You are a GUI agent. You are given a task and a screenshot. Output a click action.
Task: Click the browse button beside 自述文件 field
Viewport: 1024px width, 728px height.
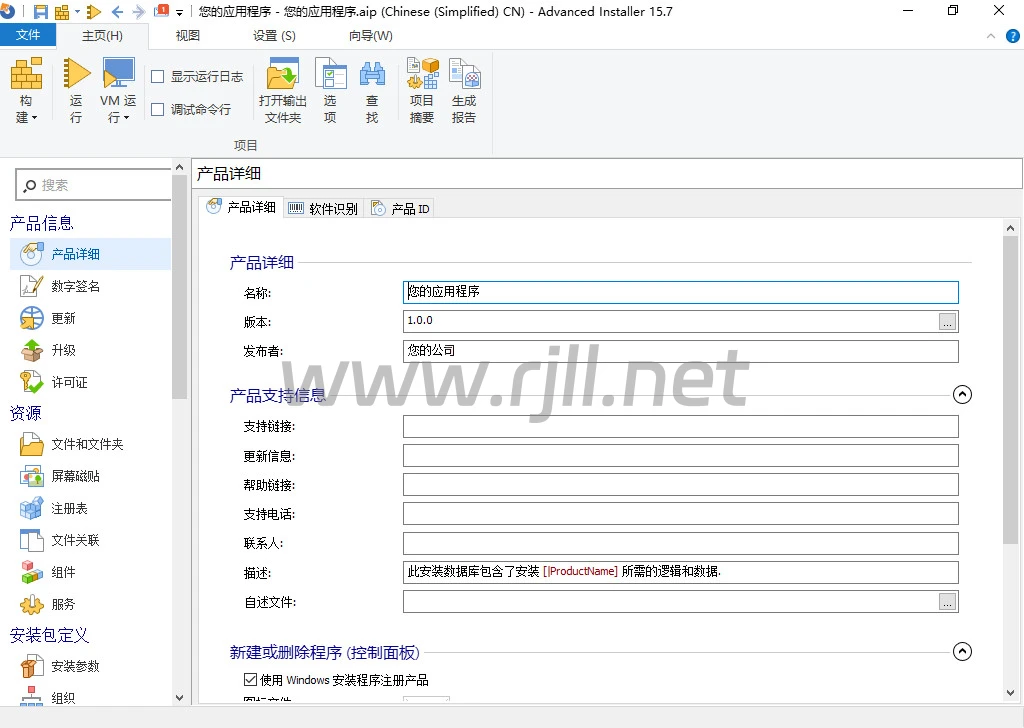(947, 602)
